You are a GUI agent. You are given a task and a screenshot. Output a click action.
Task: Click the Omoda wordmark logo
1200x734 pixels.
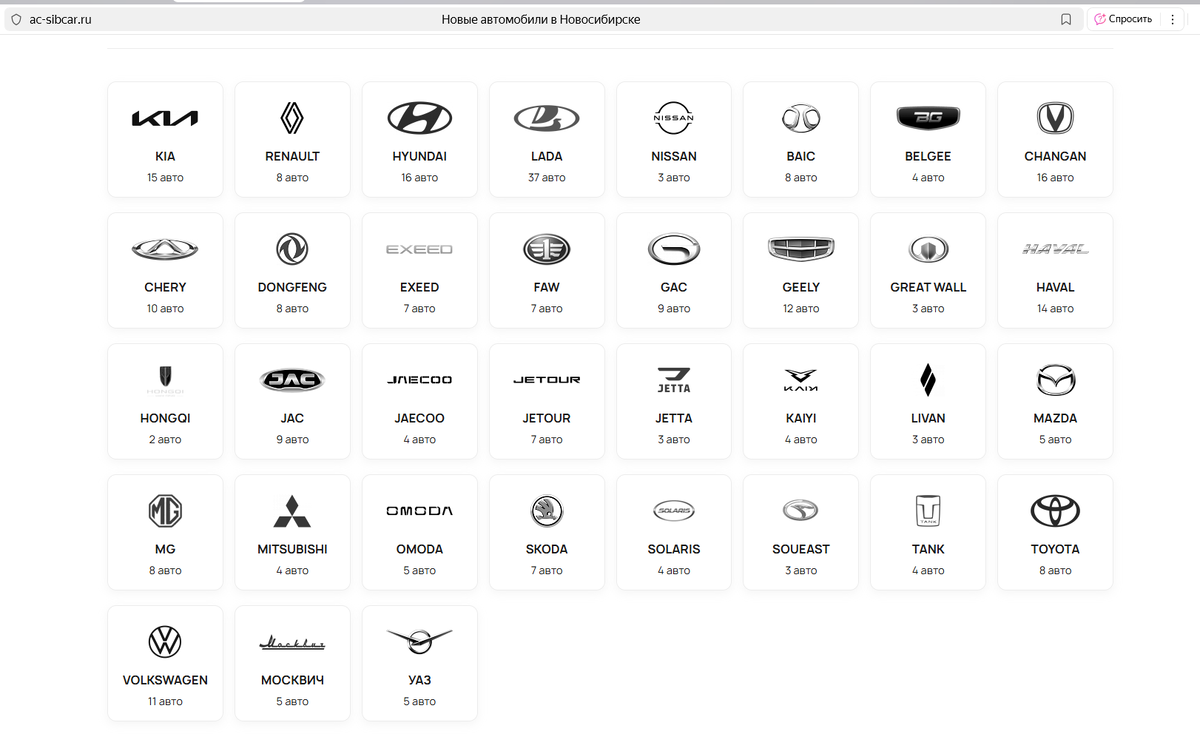[419, 511]
